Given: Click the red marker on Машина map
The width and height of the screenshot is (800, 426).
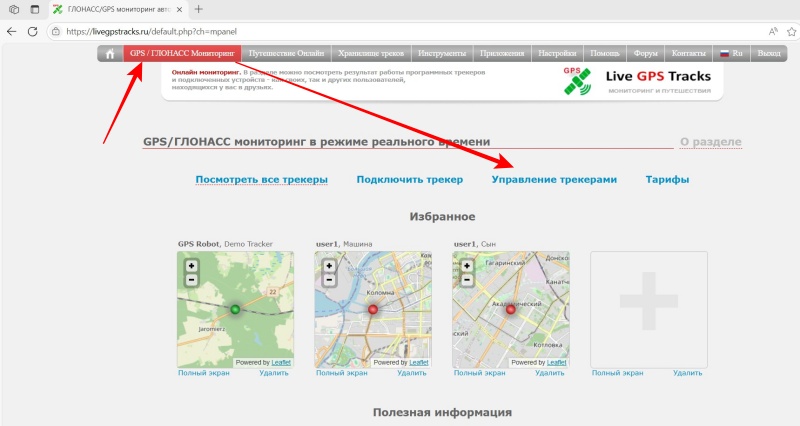Looking at the screenshot, I should tap(373, 309).
